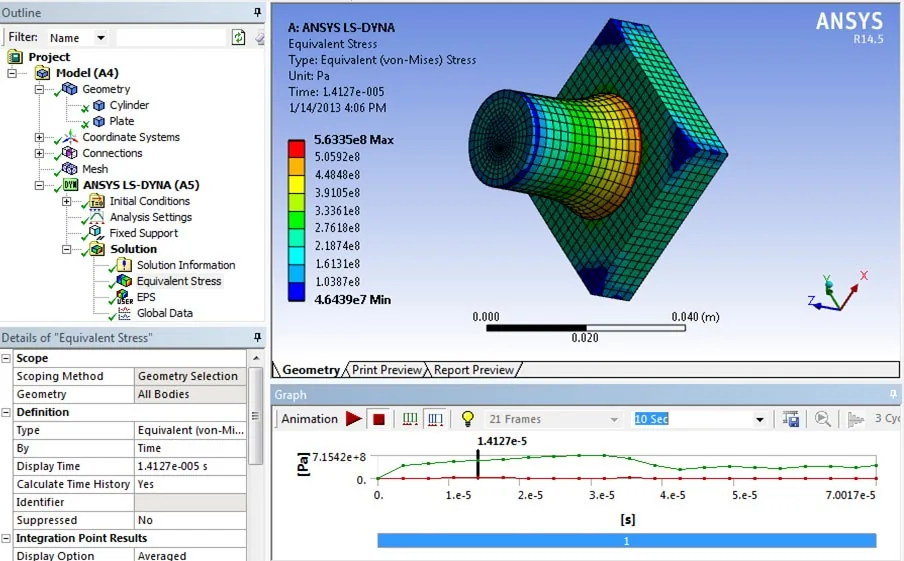Click the refresh icon next to the filter field
The height and width of the screenshot is (561, 904).
[238, 37]
